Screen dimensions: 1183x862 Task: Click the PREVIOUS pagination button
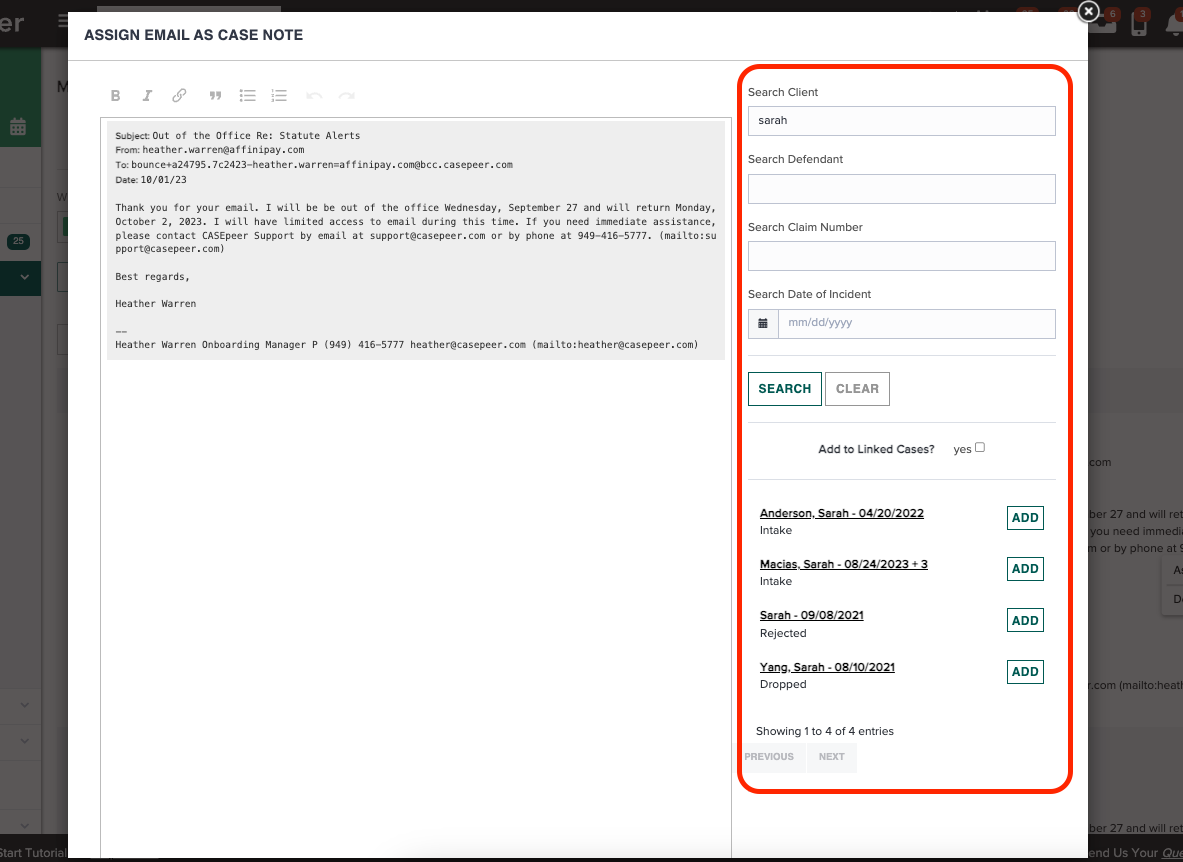click(769, 757)
